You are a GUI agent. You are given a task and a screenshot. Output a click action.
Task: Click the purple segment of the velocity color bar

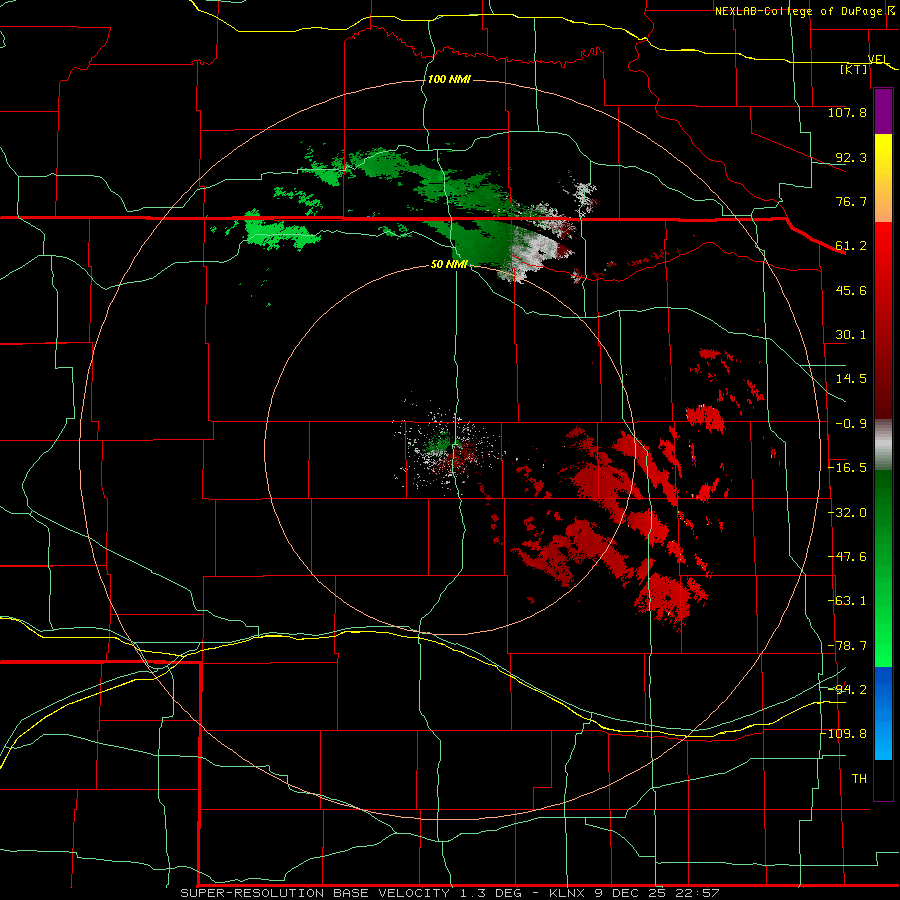point(883,112)
